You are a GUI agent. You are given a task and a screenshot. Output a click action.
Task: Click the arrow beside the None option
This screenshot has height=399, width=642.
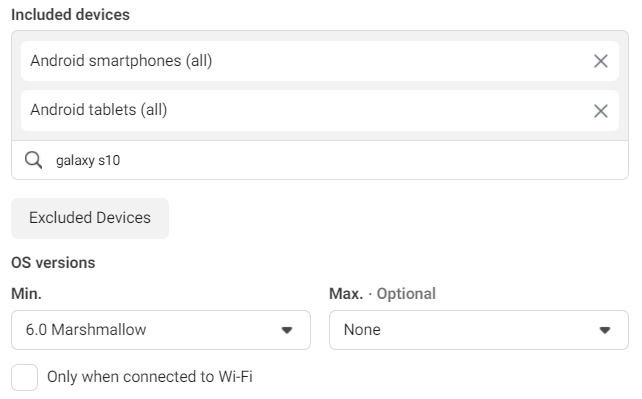605,330
